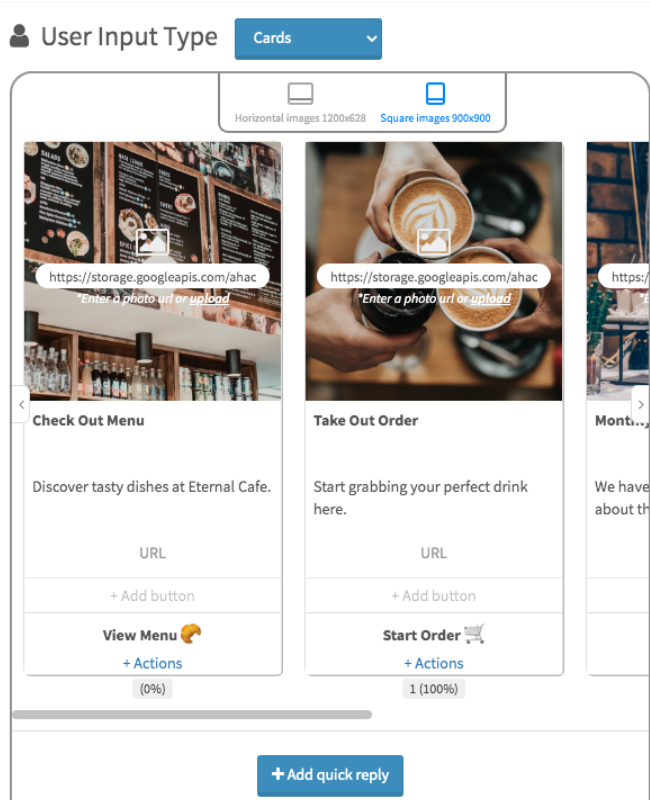Click the 1 (100%) stats badge
The width and height of the screenshot is (650, 800).
[x=434, y=689]
